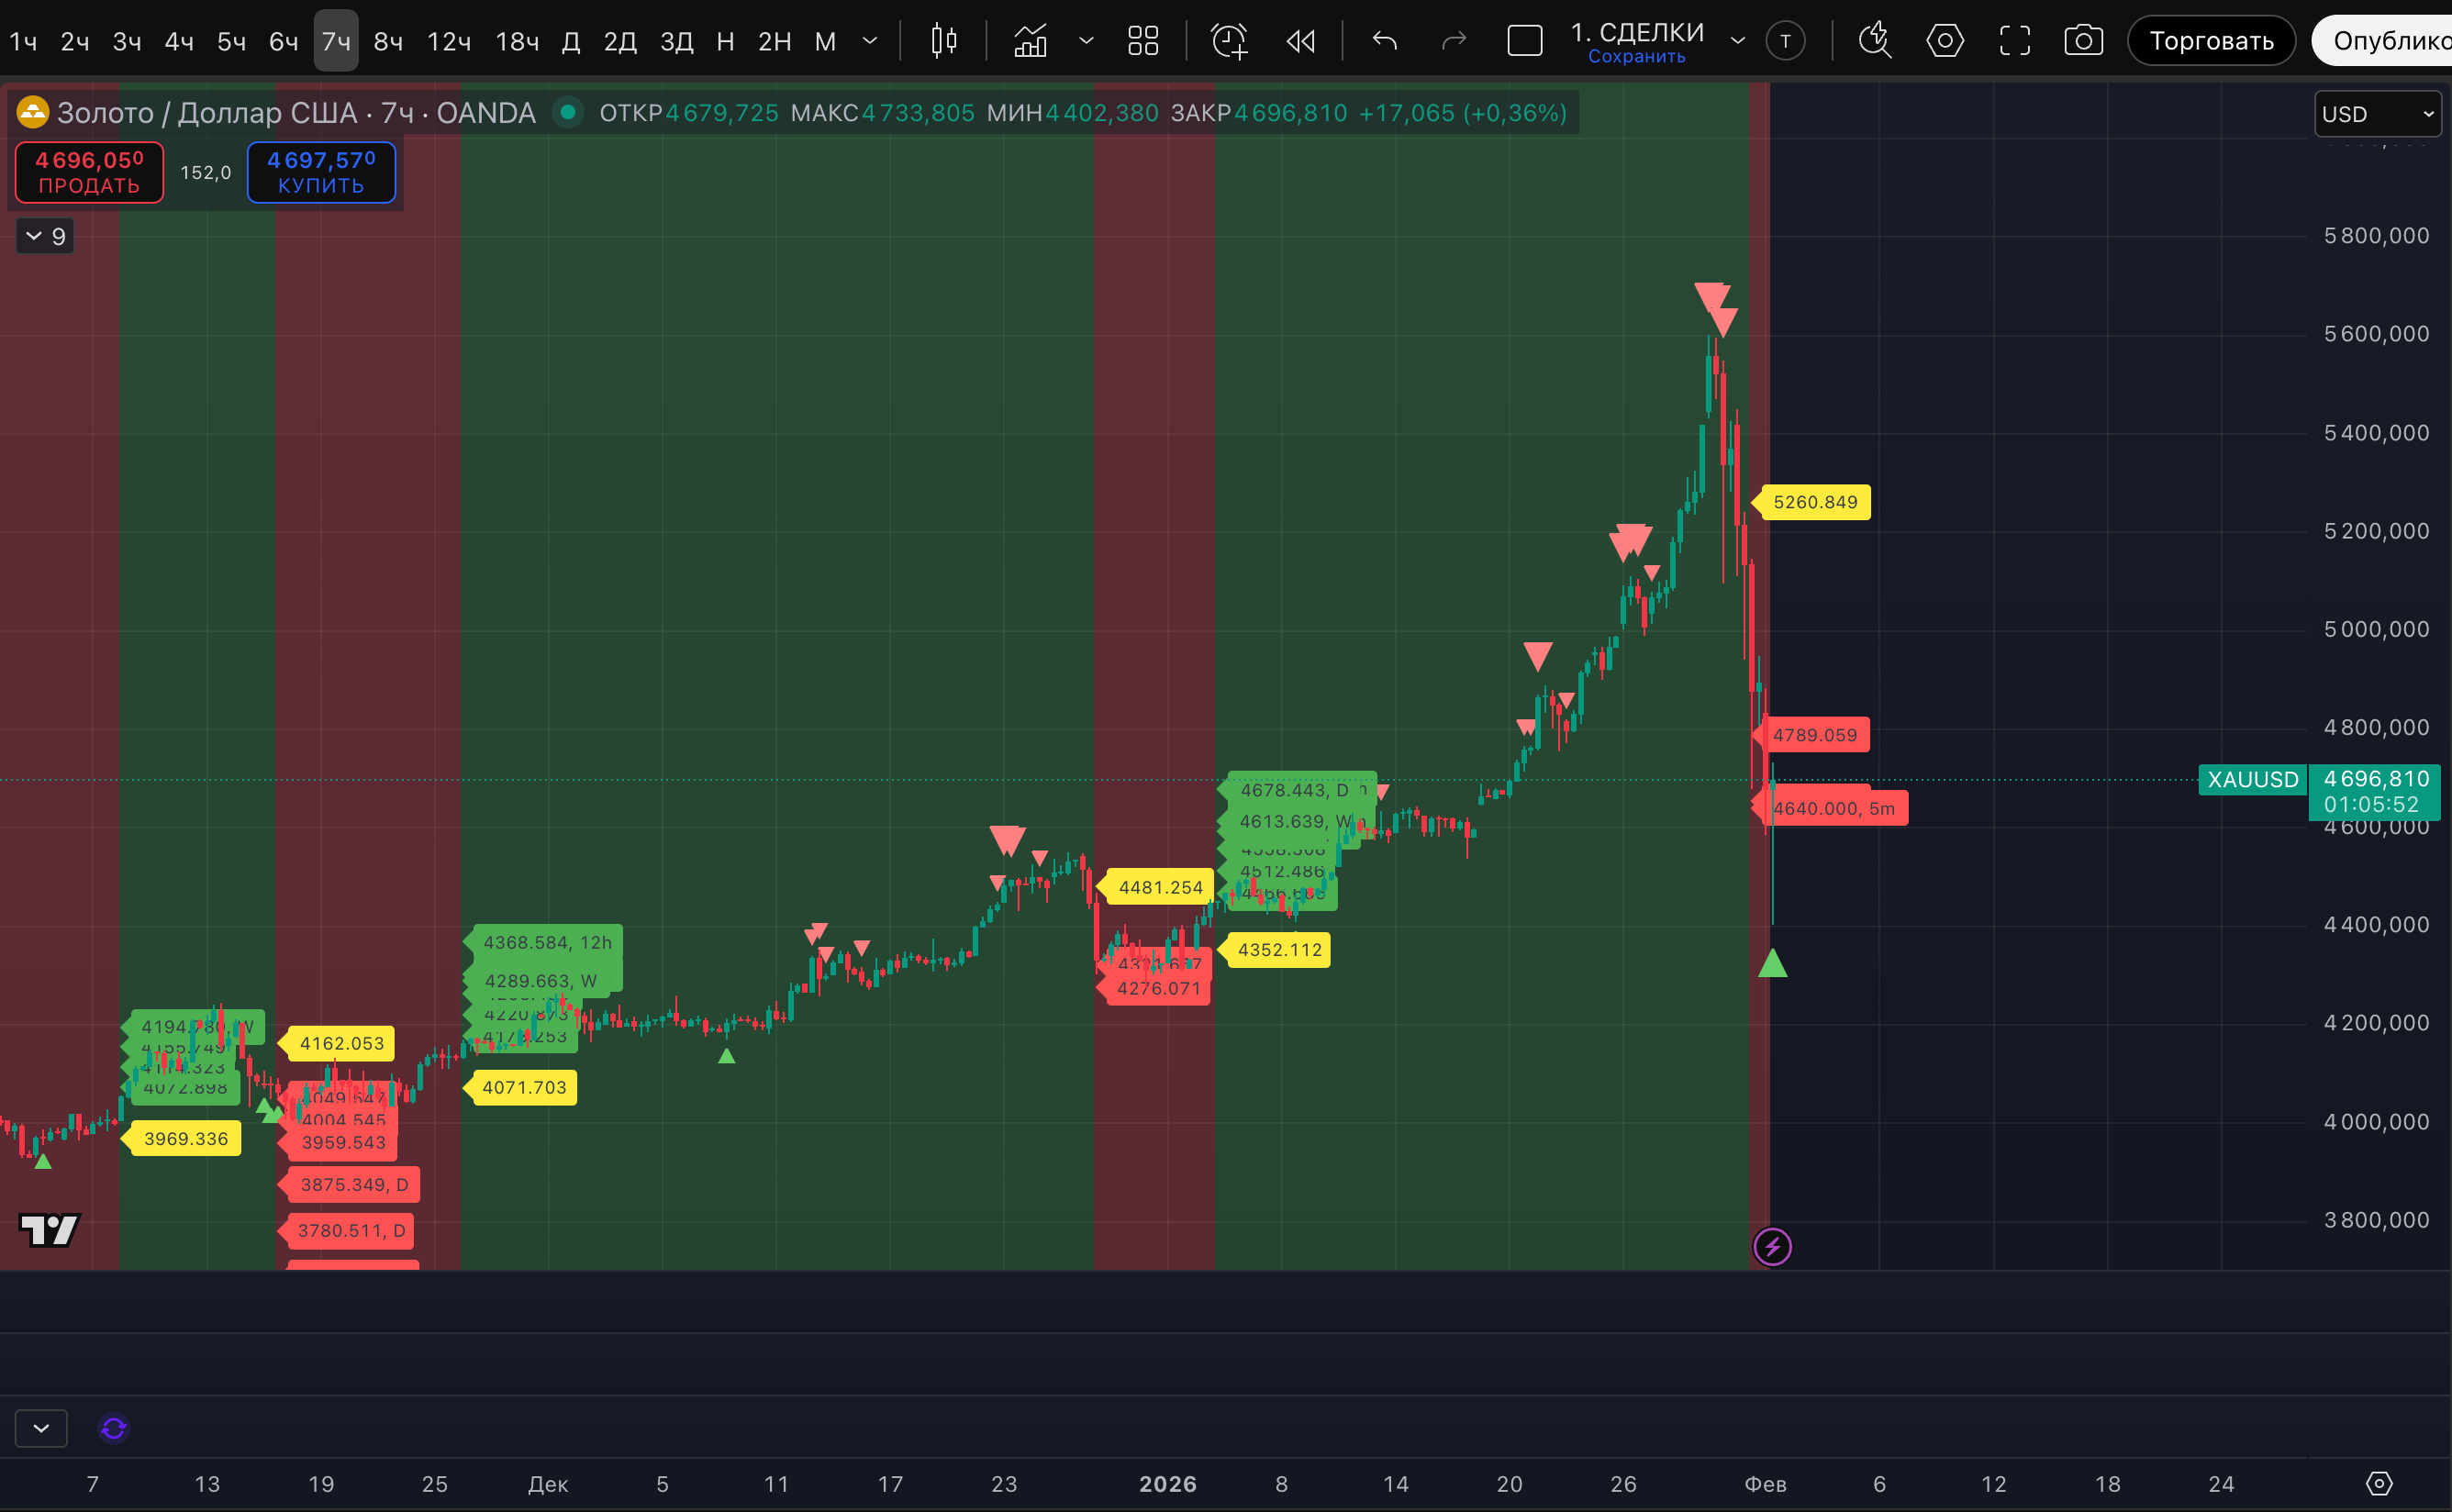Open the indicators panel
This screenshot has height=1512, width=2452.
click(x=1030, y=41)
